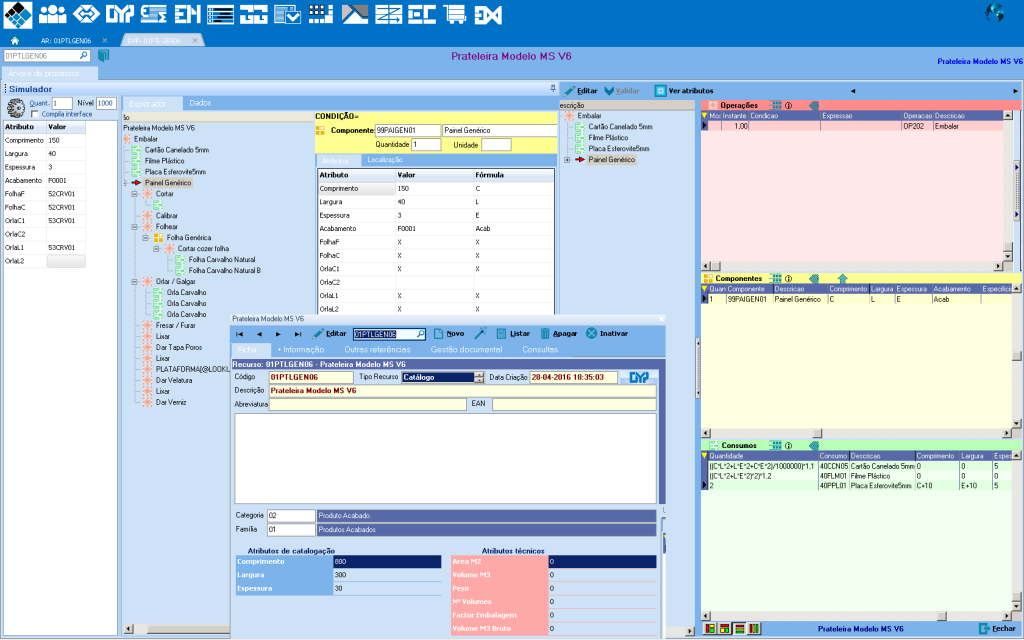Click the book icon next to search field
This screenshot has height=640, width=1024.
pyautogui.click(x=103, y=55)
